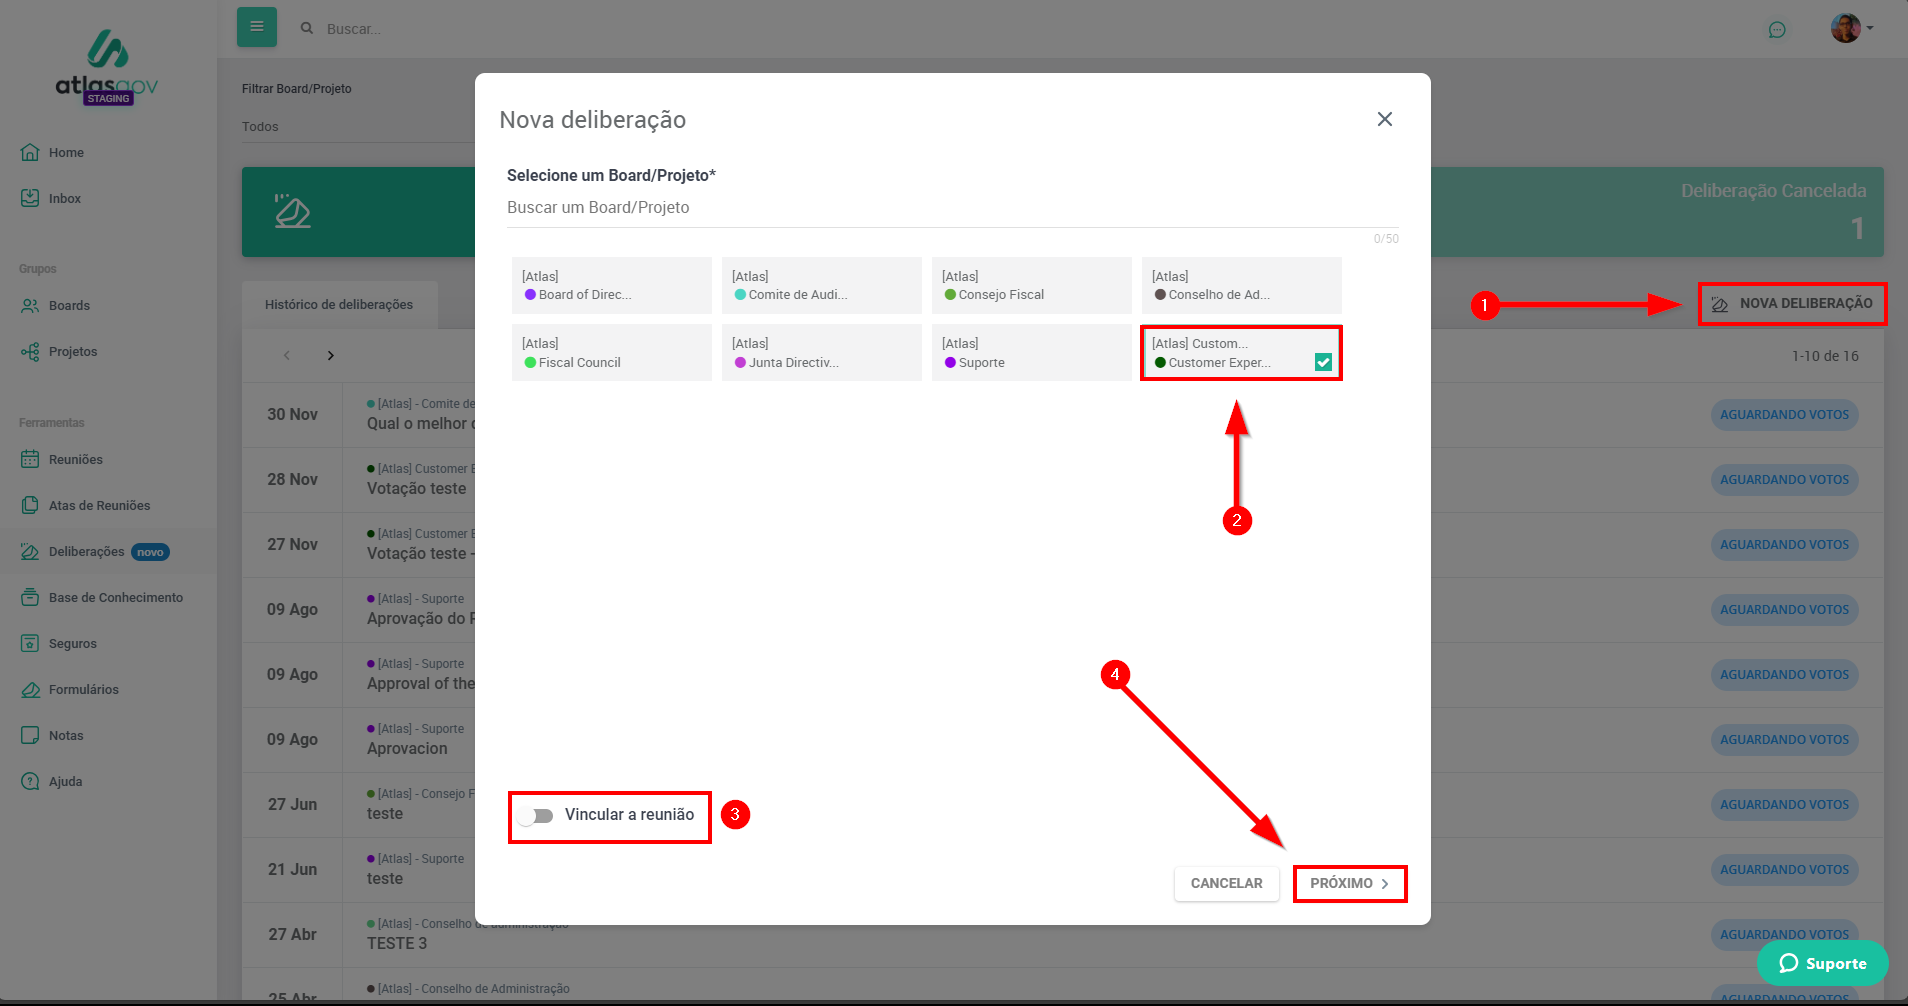Uncheck the Customer Exper... board checkbox
Screen dimensions: 1908x1006
coord(1323,362)
